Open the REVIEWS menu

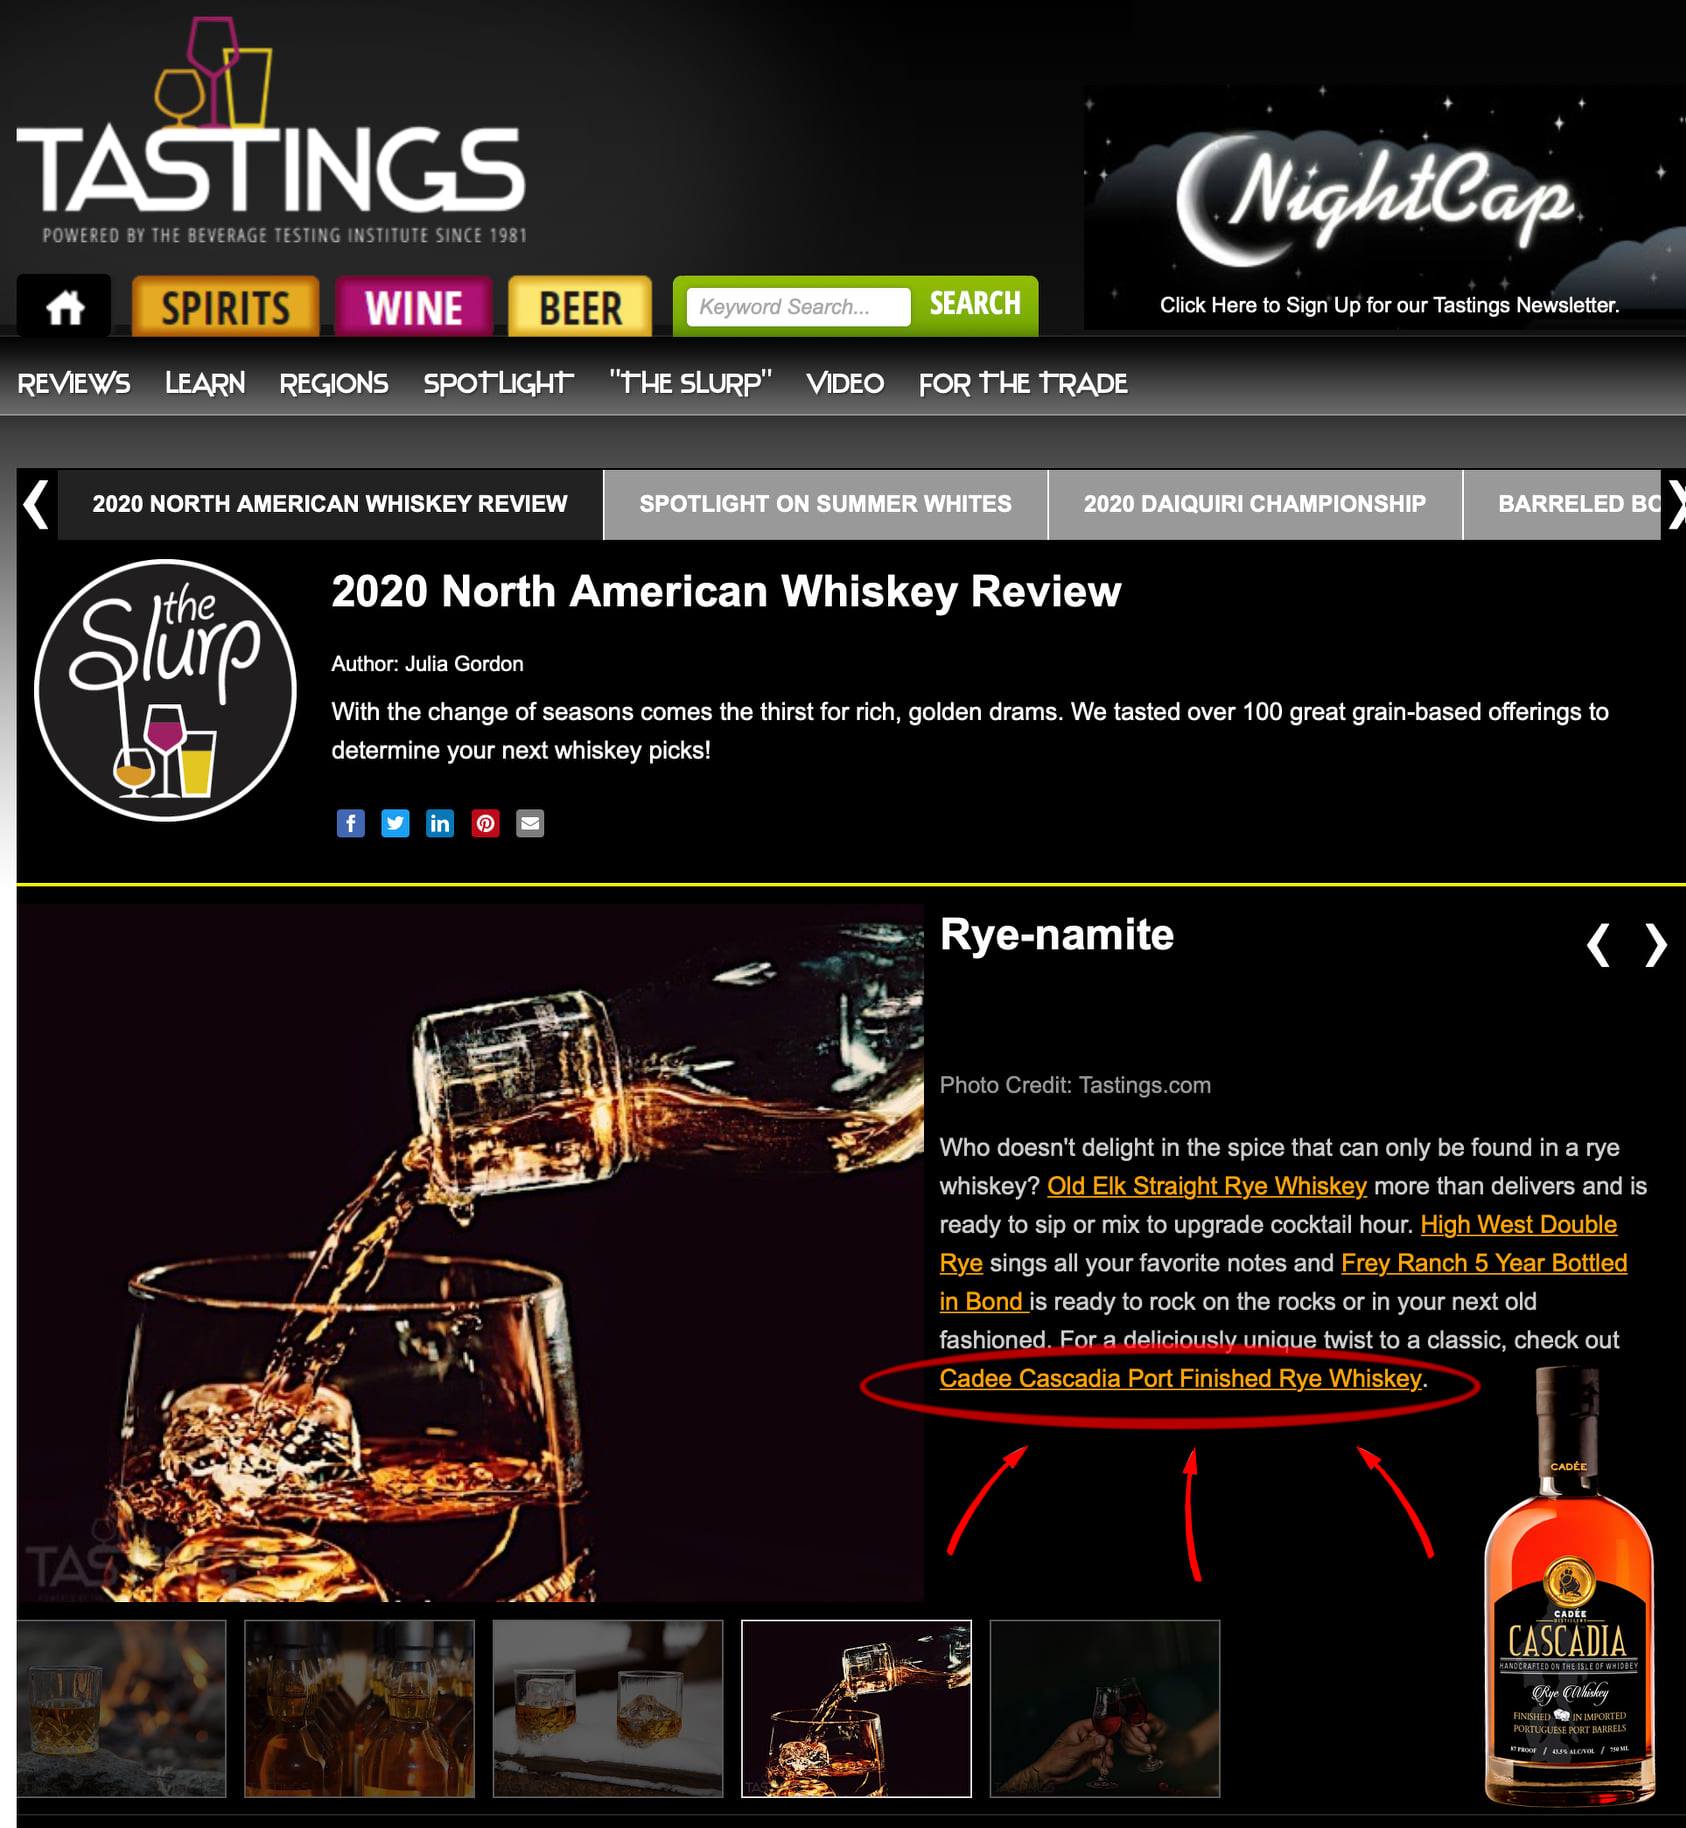(x=74, y=383)
